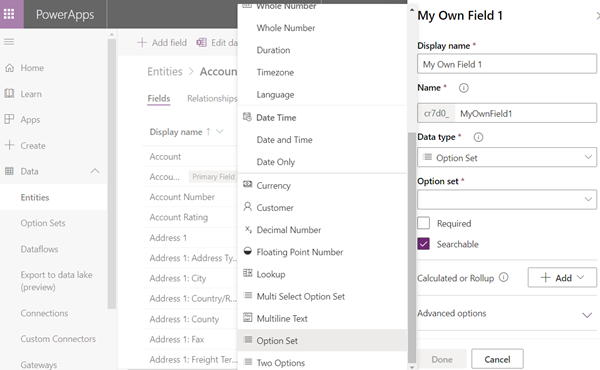Switch to the Relationships tab
The height and width of the screenshot is (370, 600).
point(212,98)
